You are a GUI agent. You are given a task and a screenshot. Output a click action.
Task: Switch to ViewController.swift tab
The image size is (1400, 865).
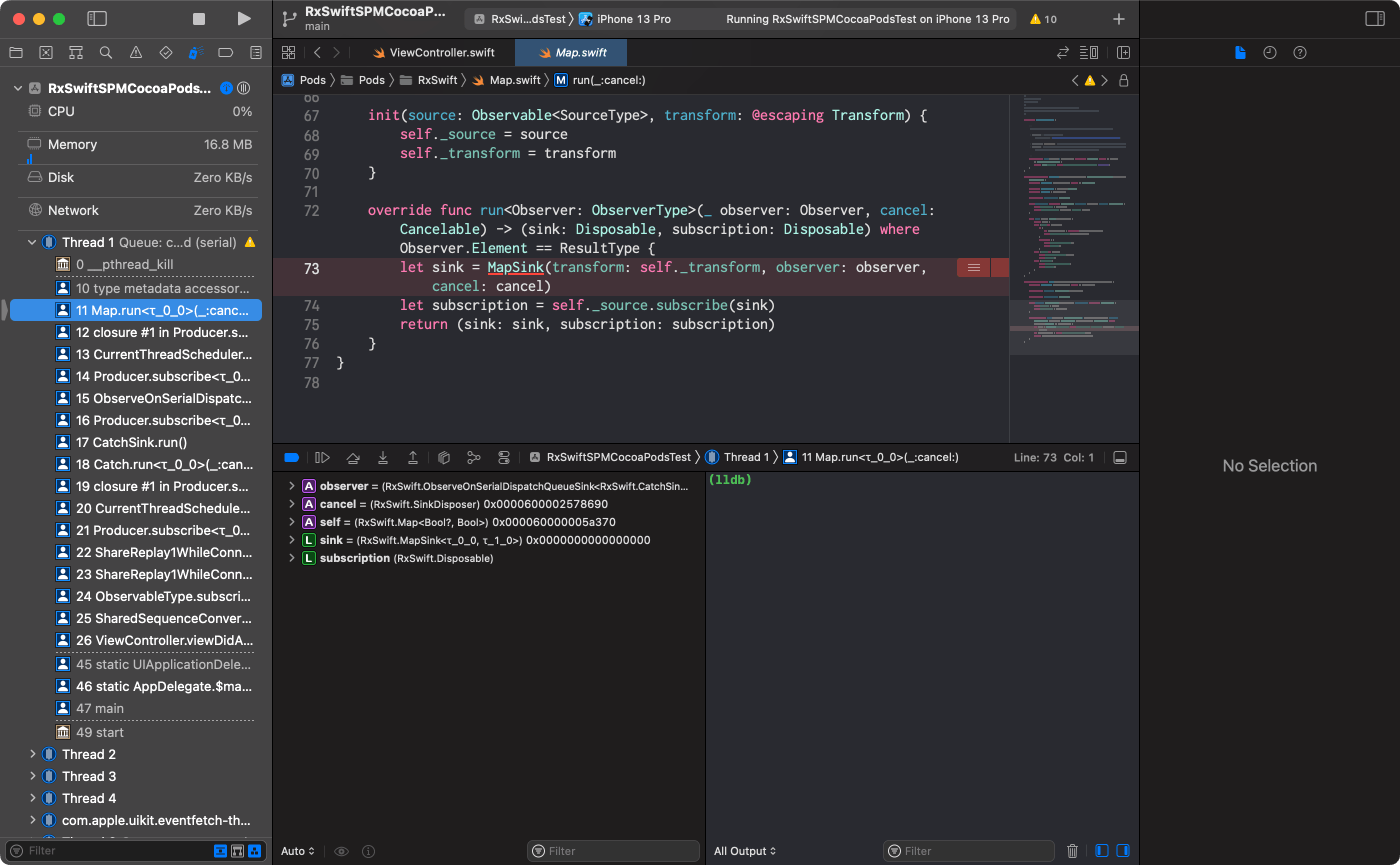[x=432, y=53]
